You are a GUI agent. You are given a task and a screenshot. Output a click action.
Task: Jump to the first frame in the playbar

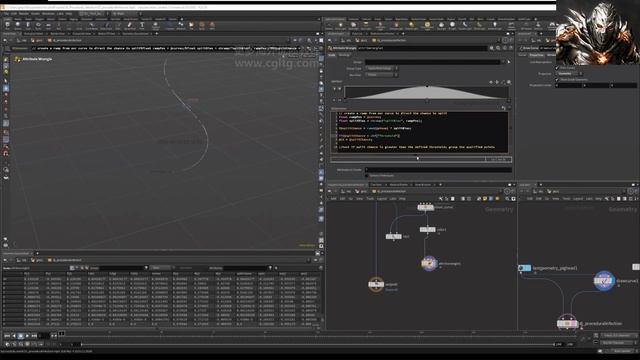coord(7,336)
